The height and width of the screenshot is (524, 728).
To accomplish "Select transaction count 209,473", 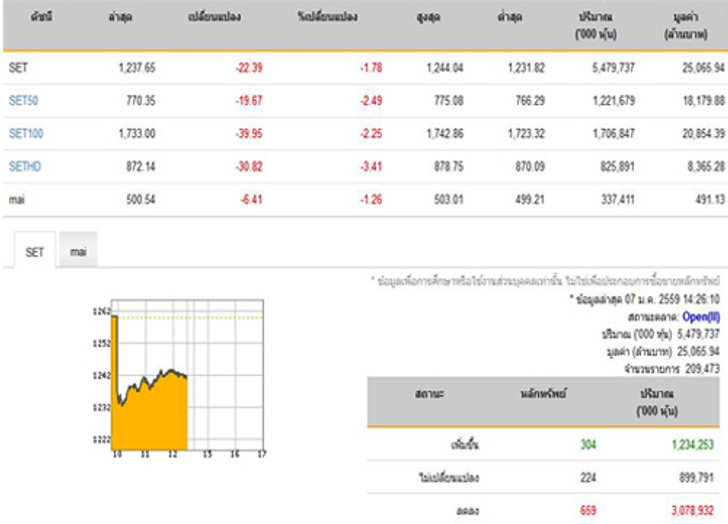I will coord(702,369).
